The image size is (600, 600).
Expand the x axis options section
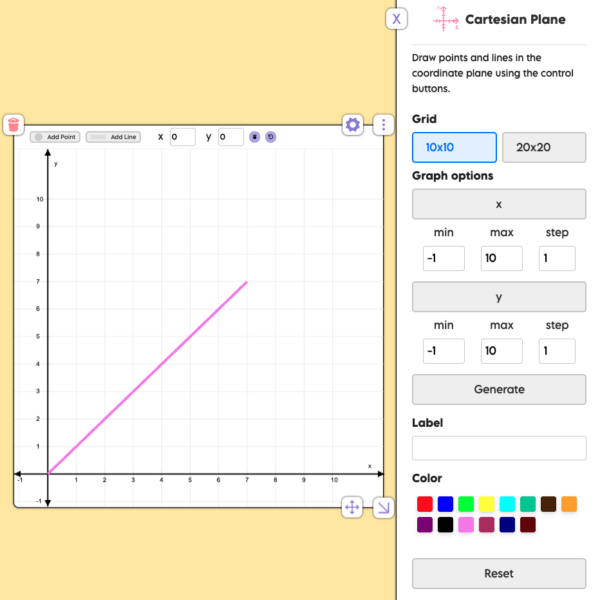(499, 204)
